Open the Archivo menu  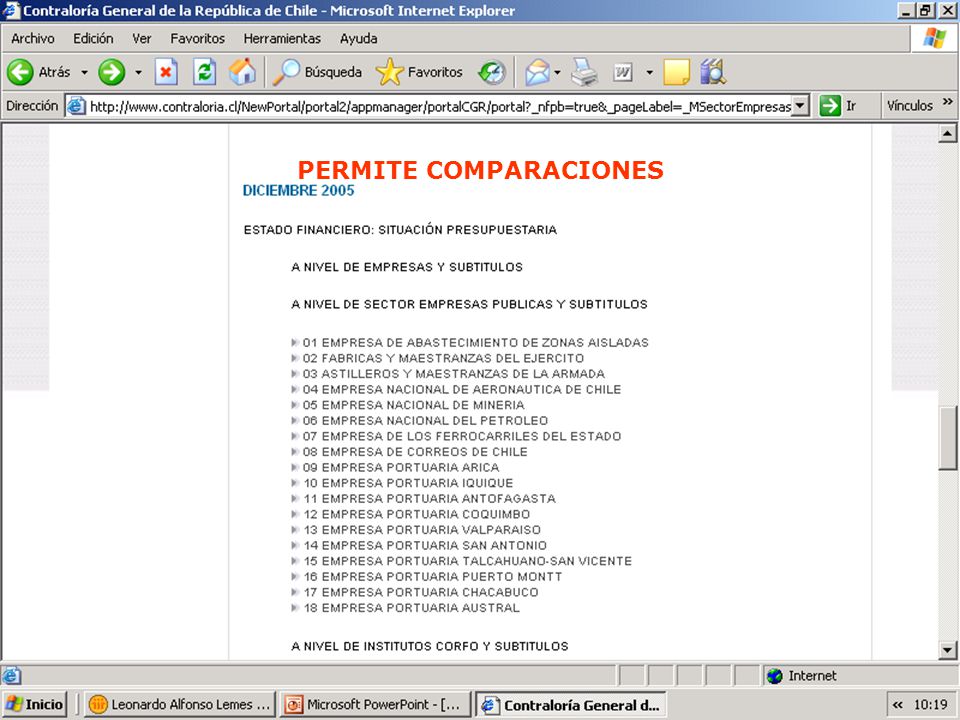(x=32, y=39)
